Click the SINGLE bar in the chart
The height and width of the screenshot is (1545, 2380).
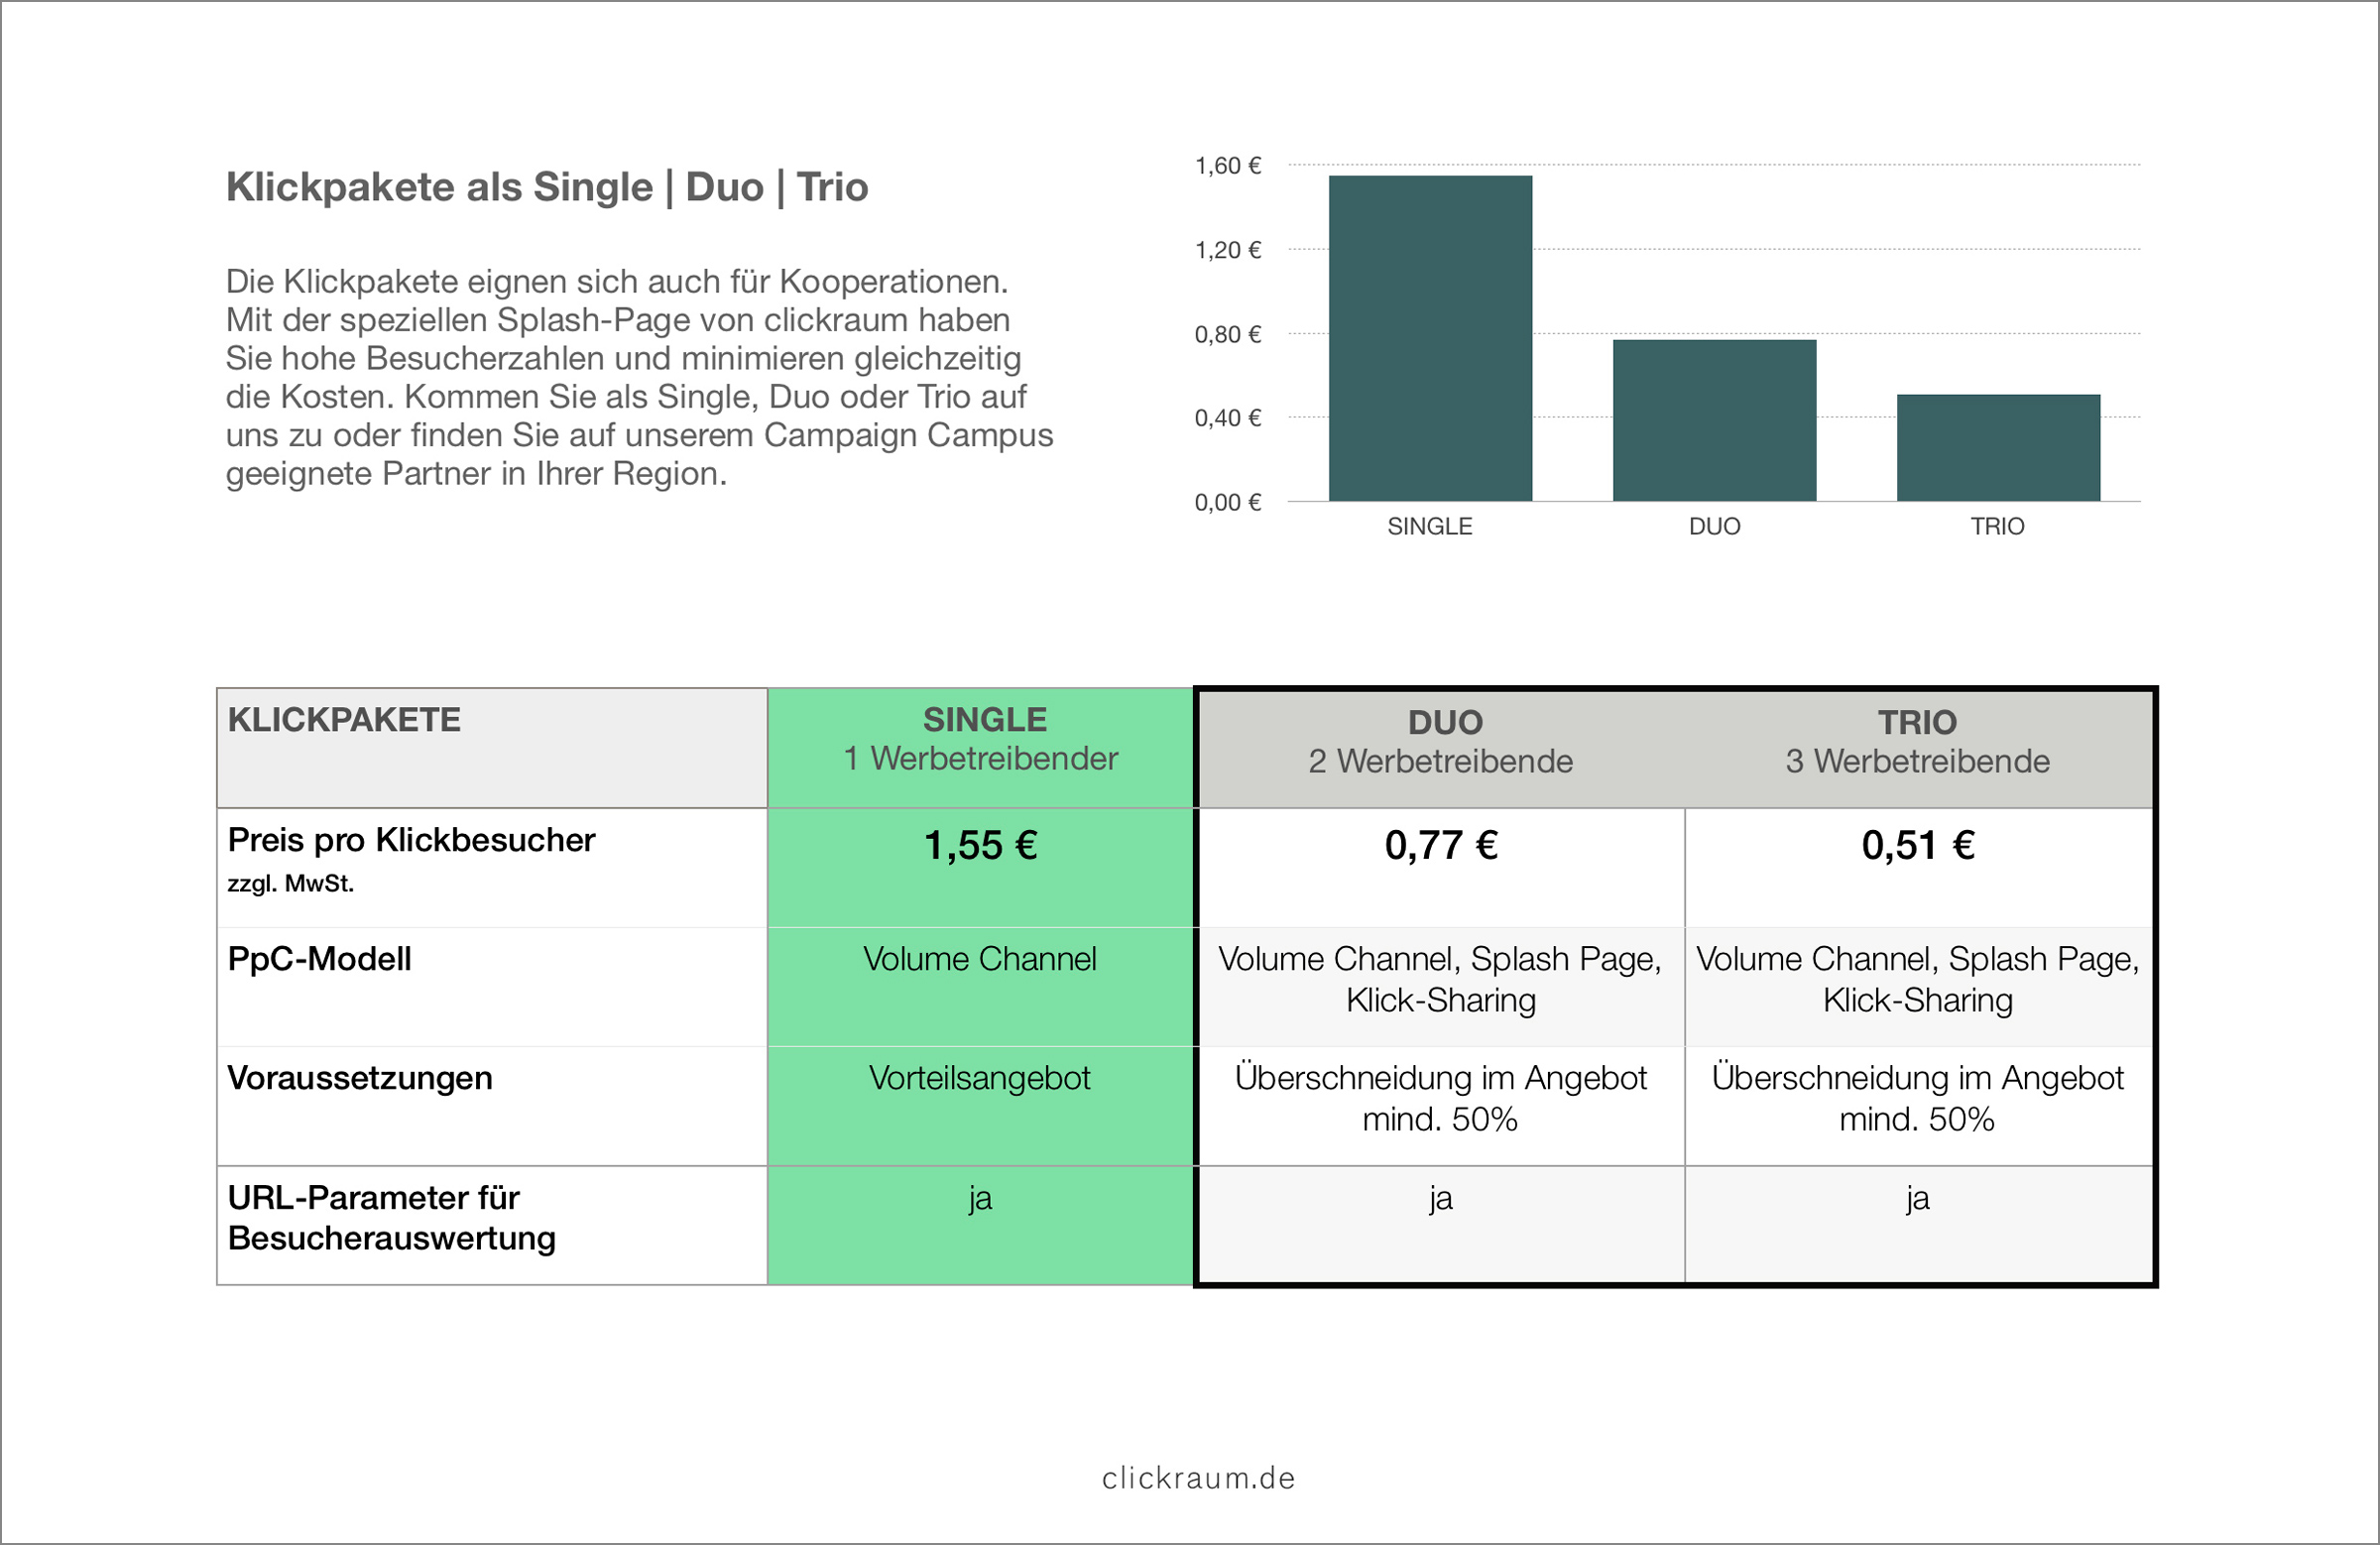(1430, 338)
